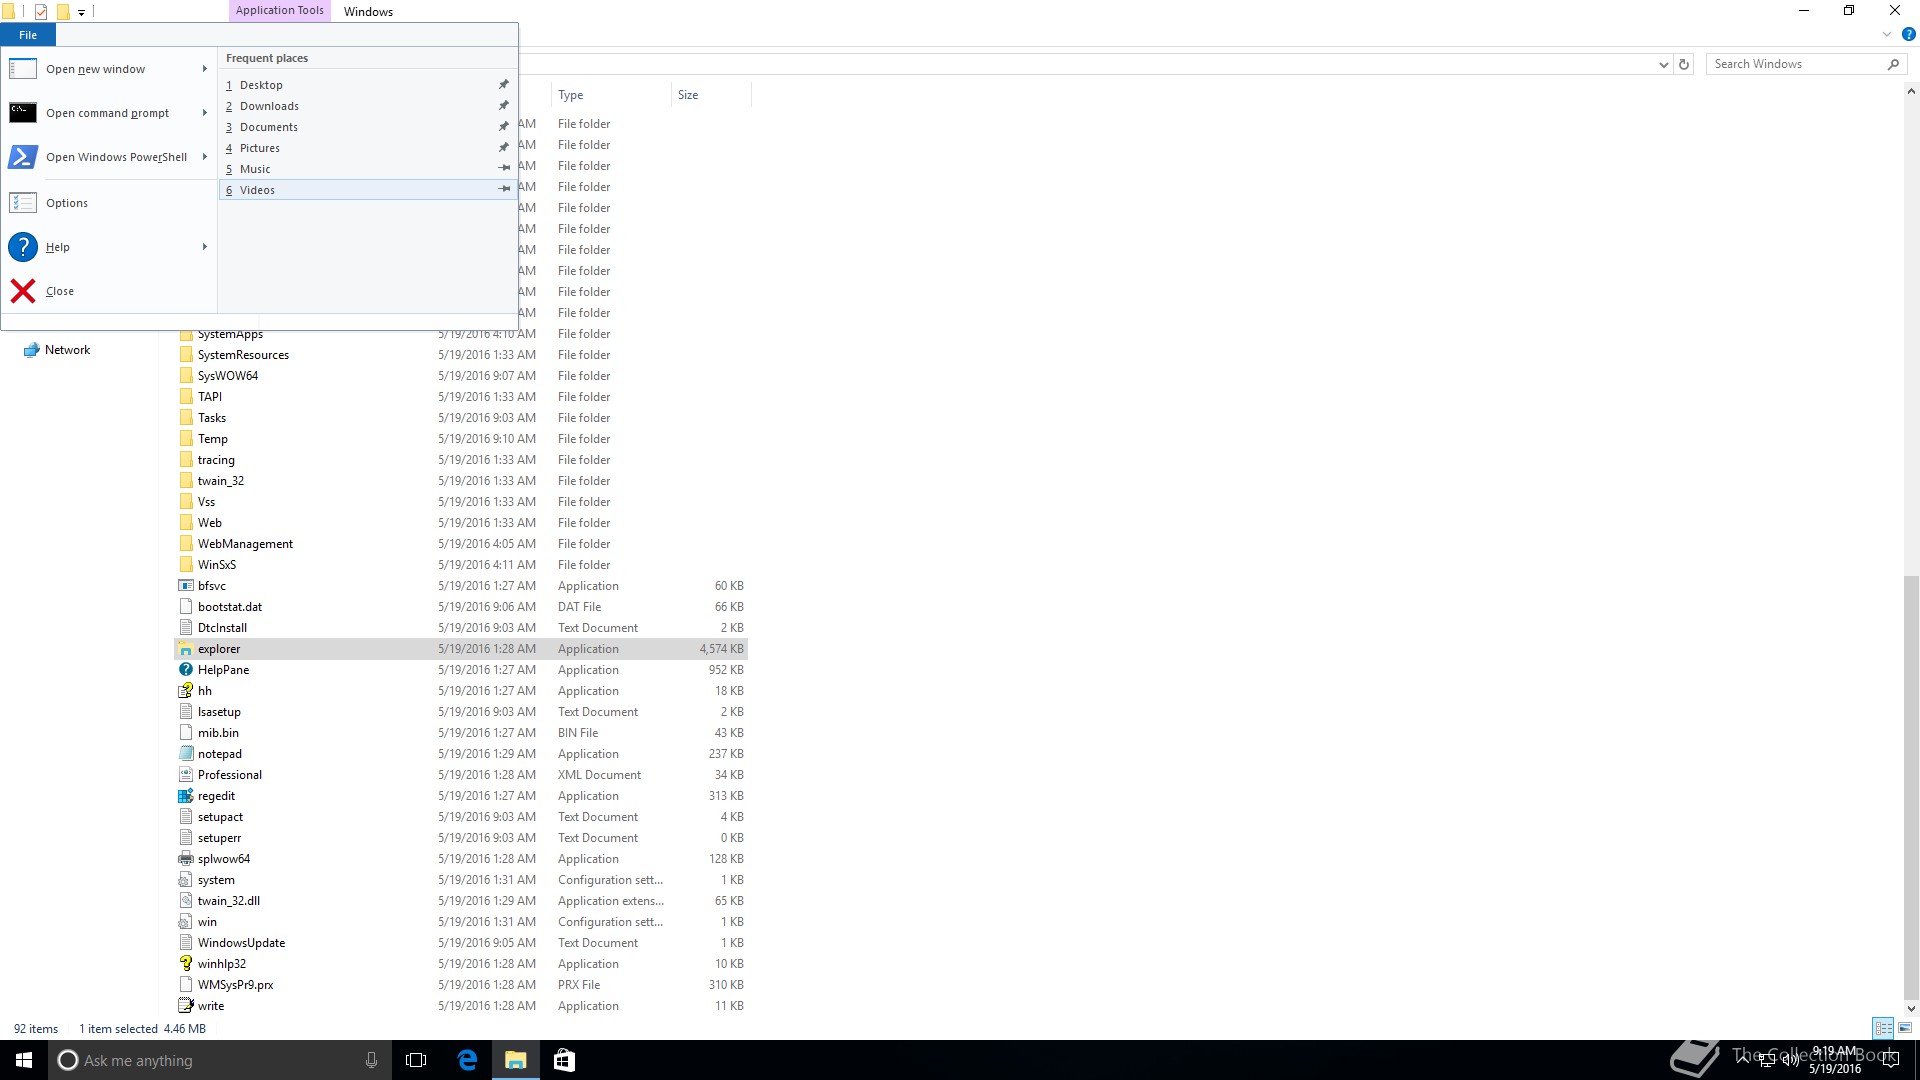Click the Network icon in navigation pane
Image resolution: width=1920 pixels, height=1080 pixels.
pyautogui.click(x=31, y=350)
